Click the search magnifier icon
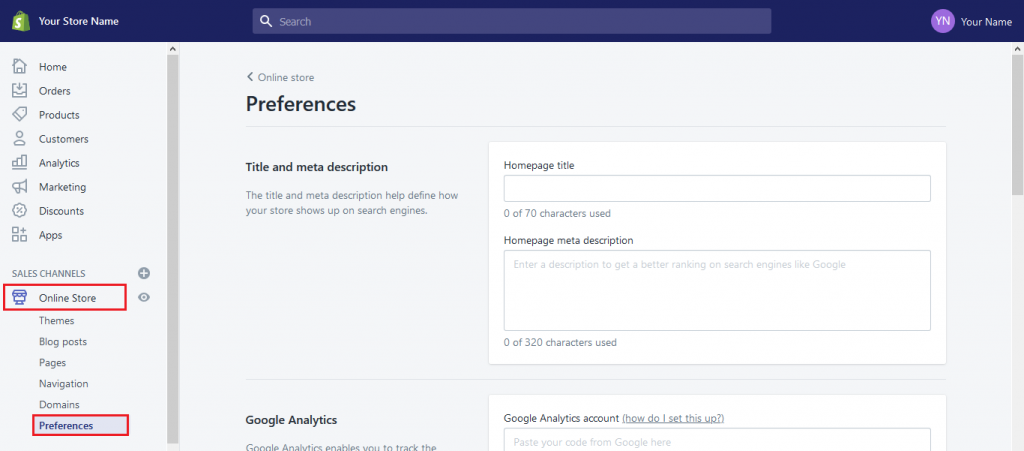 pos(266,22)
